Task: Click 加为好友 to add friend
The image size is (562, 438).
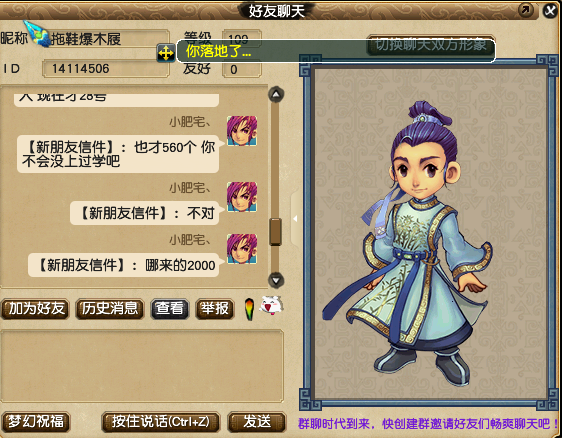Action: tap(35, 309)
